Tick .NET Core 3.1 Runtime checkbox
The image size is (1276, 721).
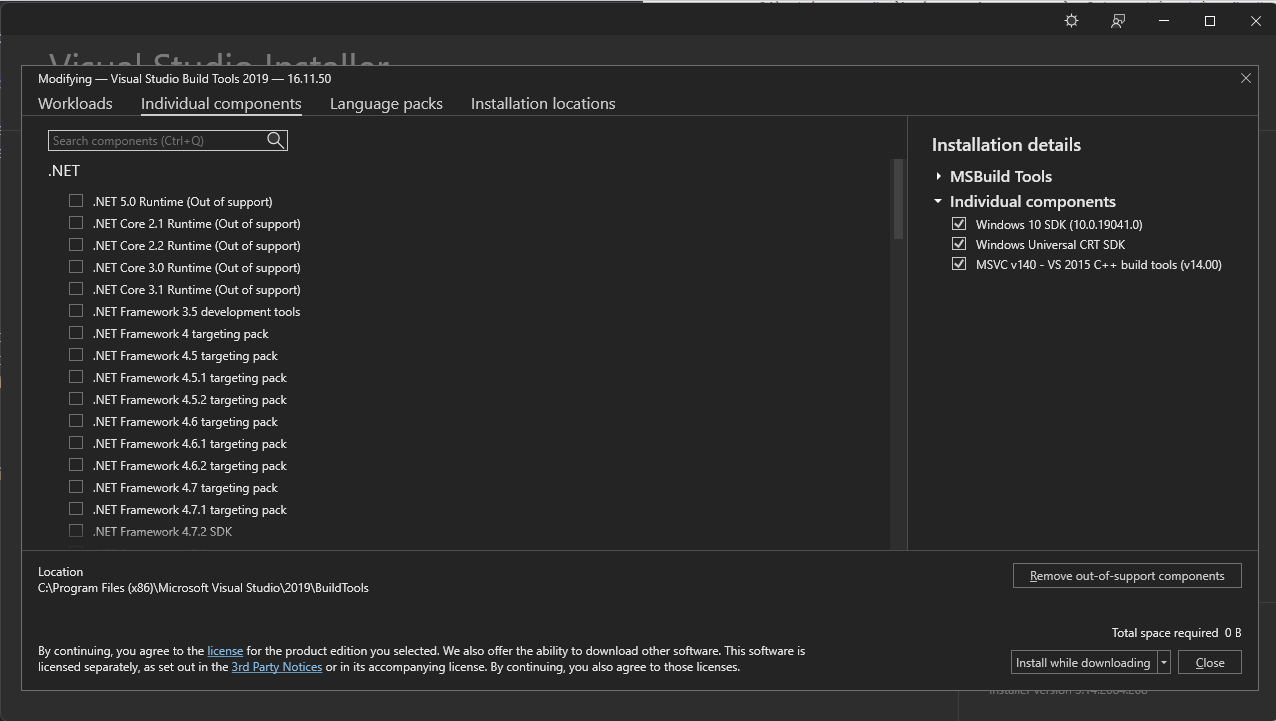coord(76,289)
